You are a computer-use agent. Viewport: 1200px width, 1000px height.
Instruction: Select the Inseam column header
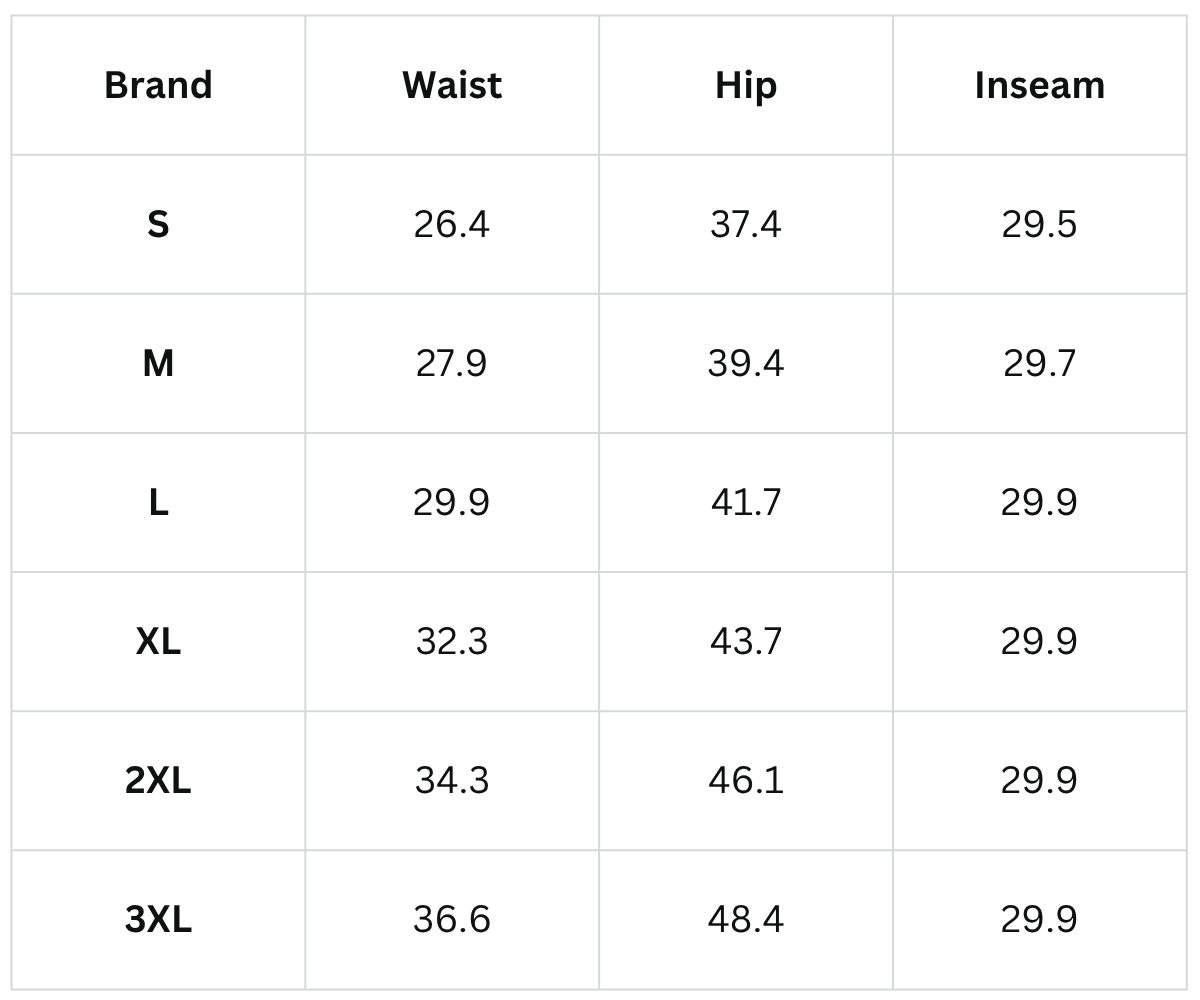coord(1040,85)
